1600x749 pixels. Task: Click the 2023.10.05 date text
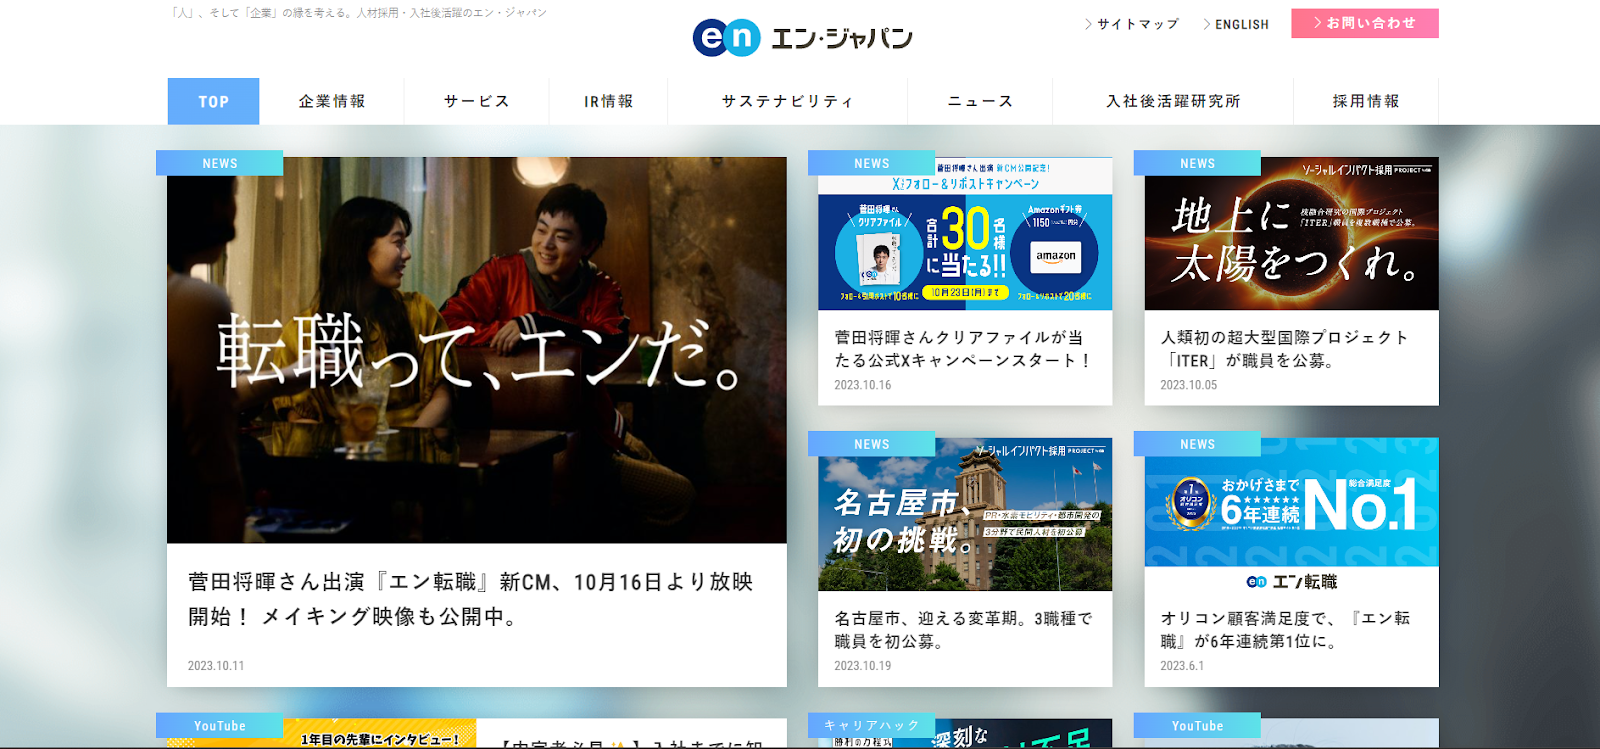[1189, 385]
